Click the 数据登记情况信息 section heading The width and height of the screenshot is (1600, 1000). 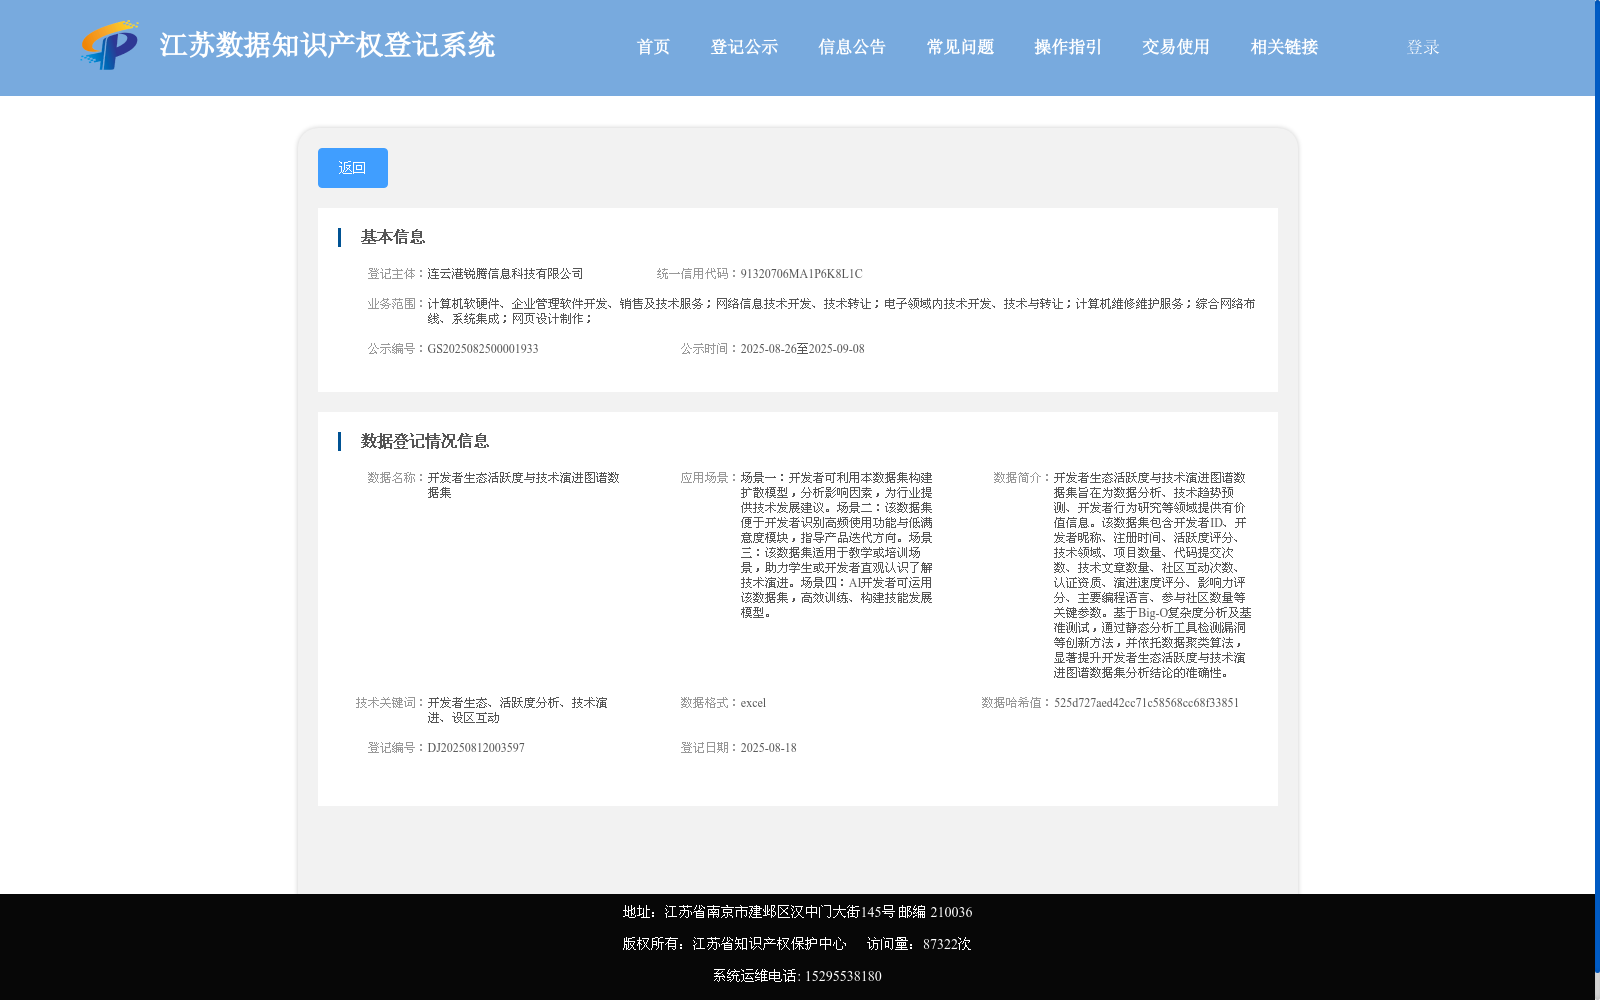click(425, 441)
